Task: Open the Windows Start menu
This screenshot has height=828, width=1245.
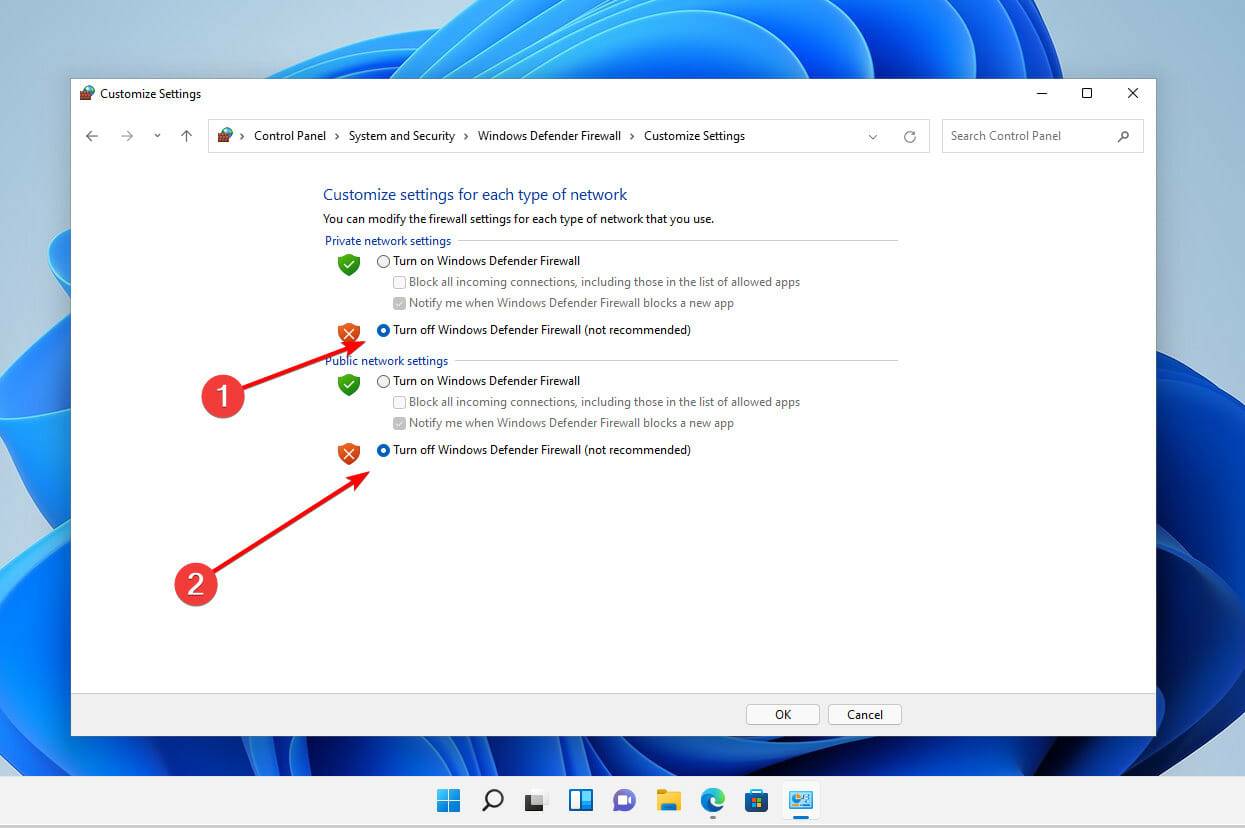Action: tap(448, 800)
